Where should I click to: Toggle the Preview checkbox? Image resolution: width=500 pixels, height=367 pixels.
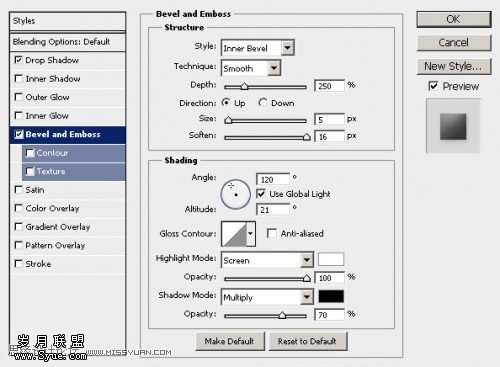point(433,86)
